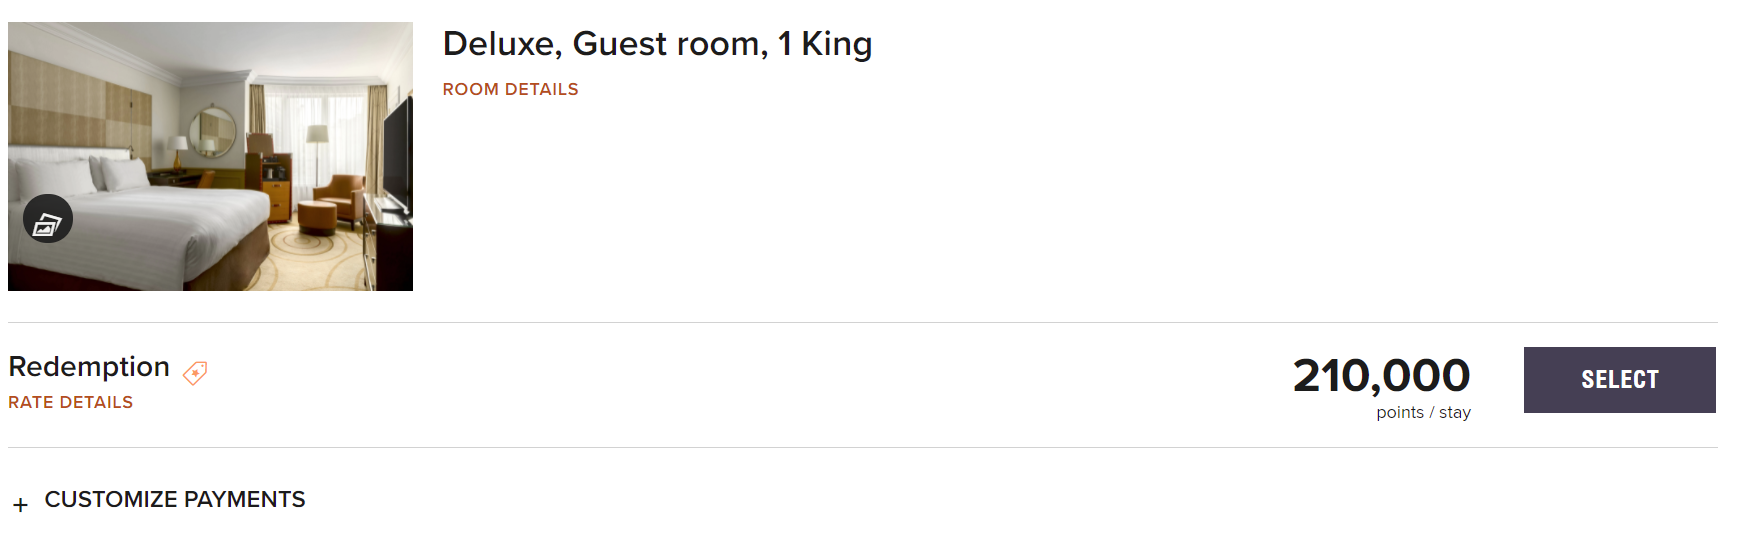Expand the Customize Payments section
Screen dimensions: 1737x538
coord(174,499)
